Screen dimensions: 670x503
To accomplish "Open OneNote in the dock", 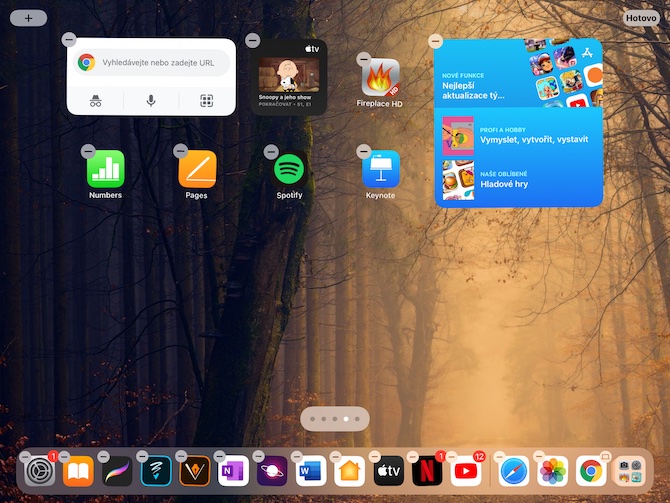I will (x=233, y=471).
